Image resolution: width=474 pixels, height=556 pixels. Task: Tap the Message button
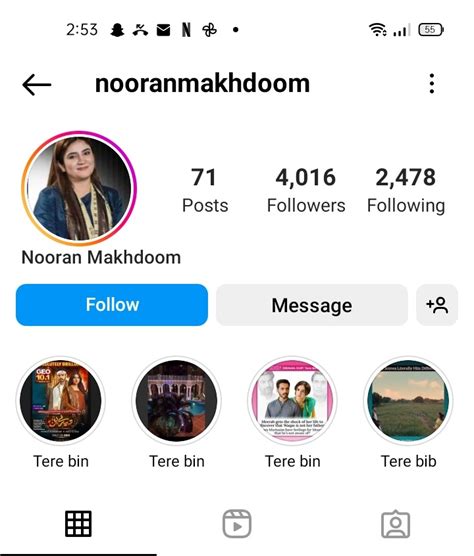click(312, 305)
